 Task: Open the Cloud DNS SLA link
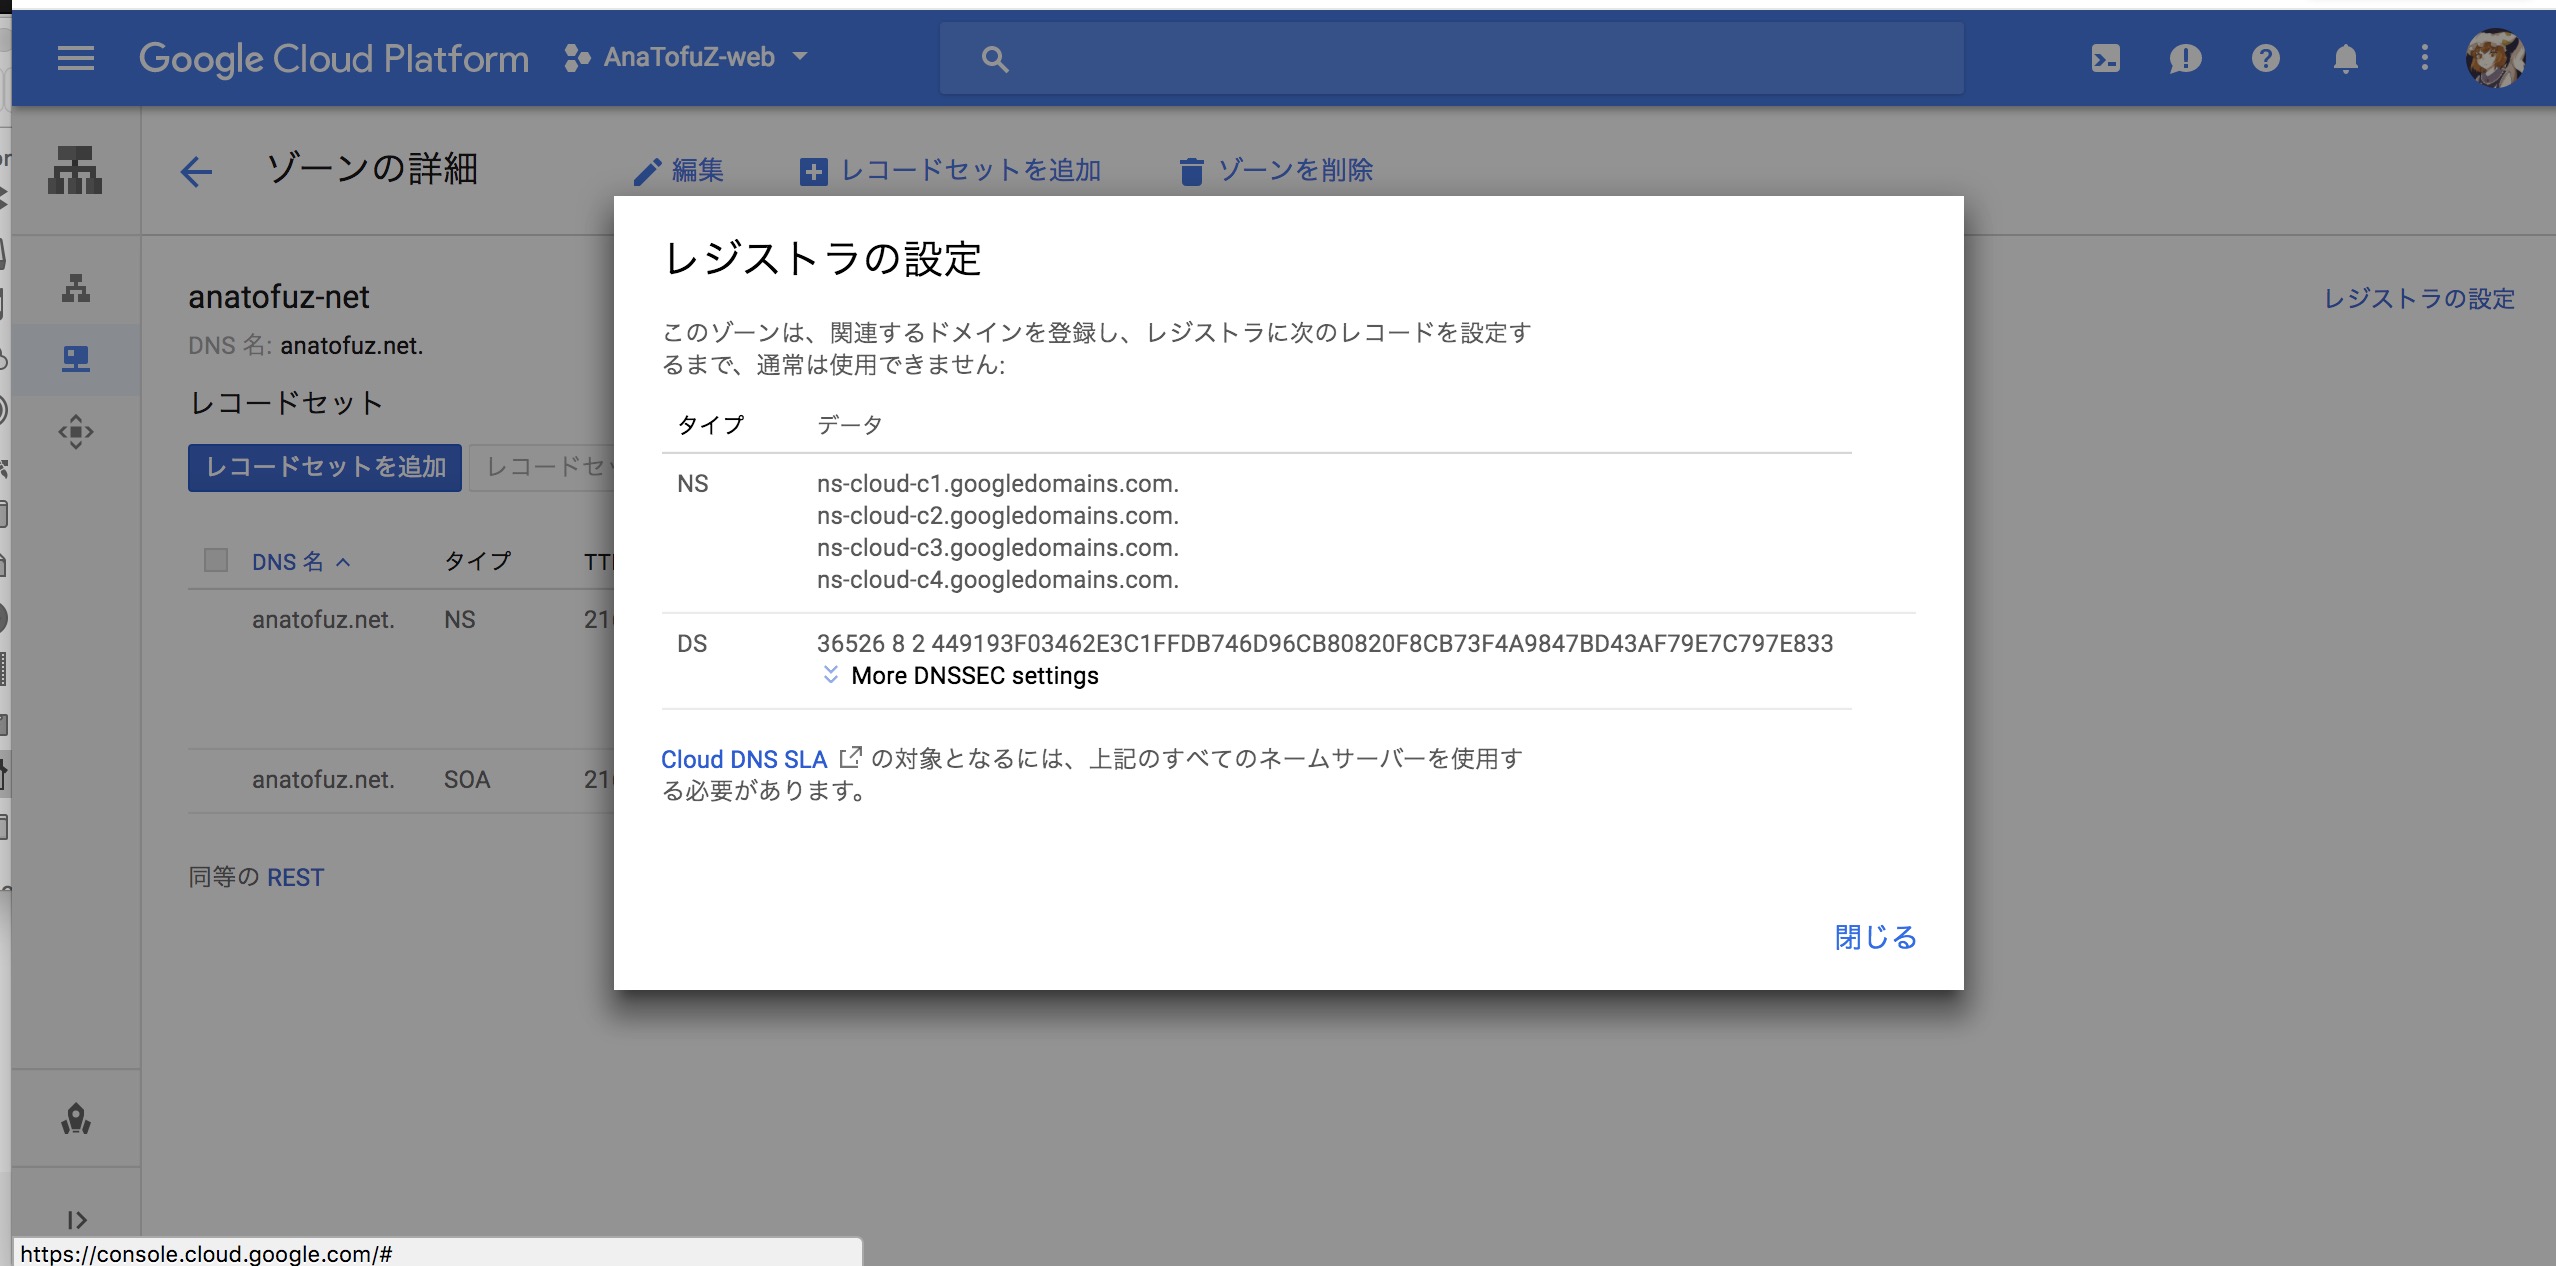coord(744,759)
